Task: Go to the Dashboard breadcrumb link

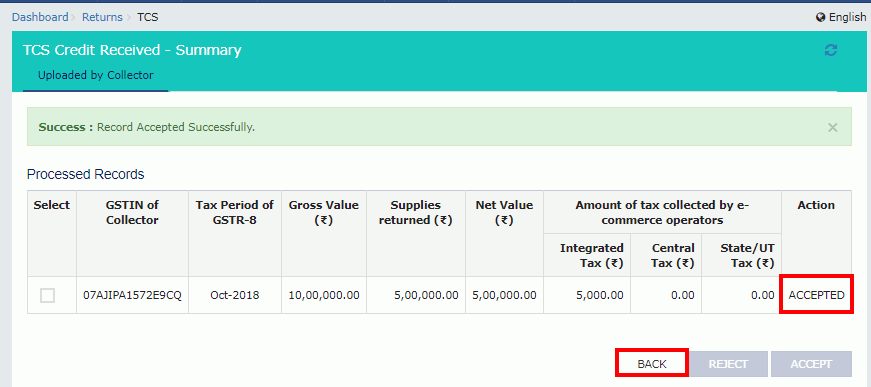Action: click(40, 17)
